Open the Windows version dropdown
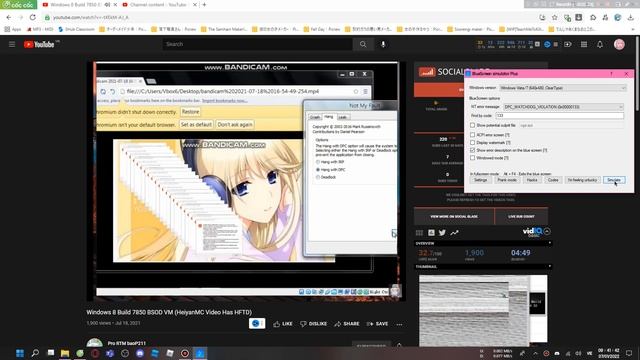This screenshot has height=360, width=640. (x=562, y=88)
